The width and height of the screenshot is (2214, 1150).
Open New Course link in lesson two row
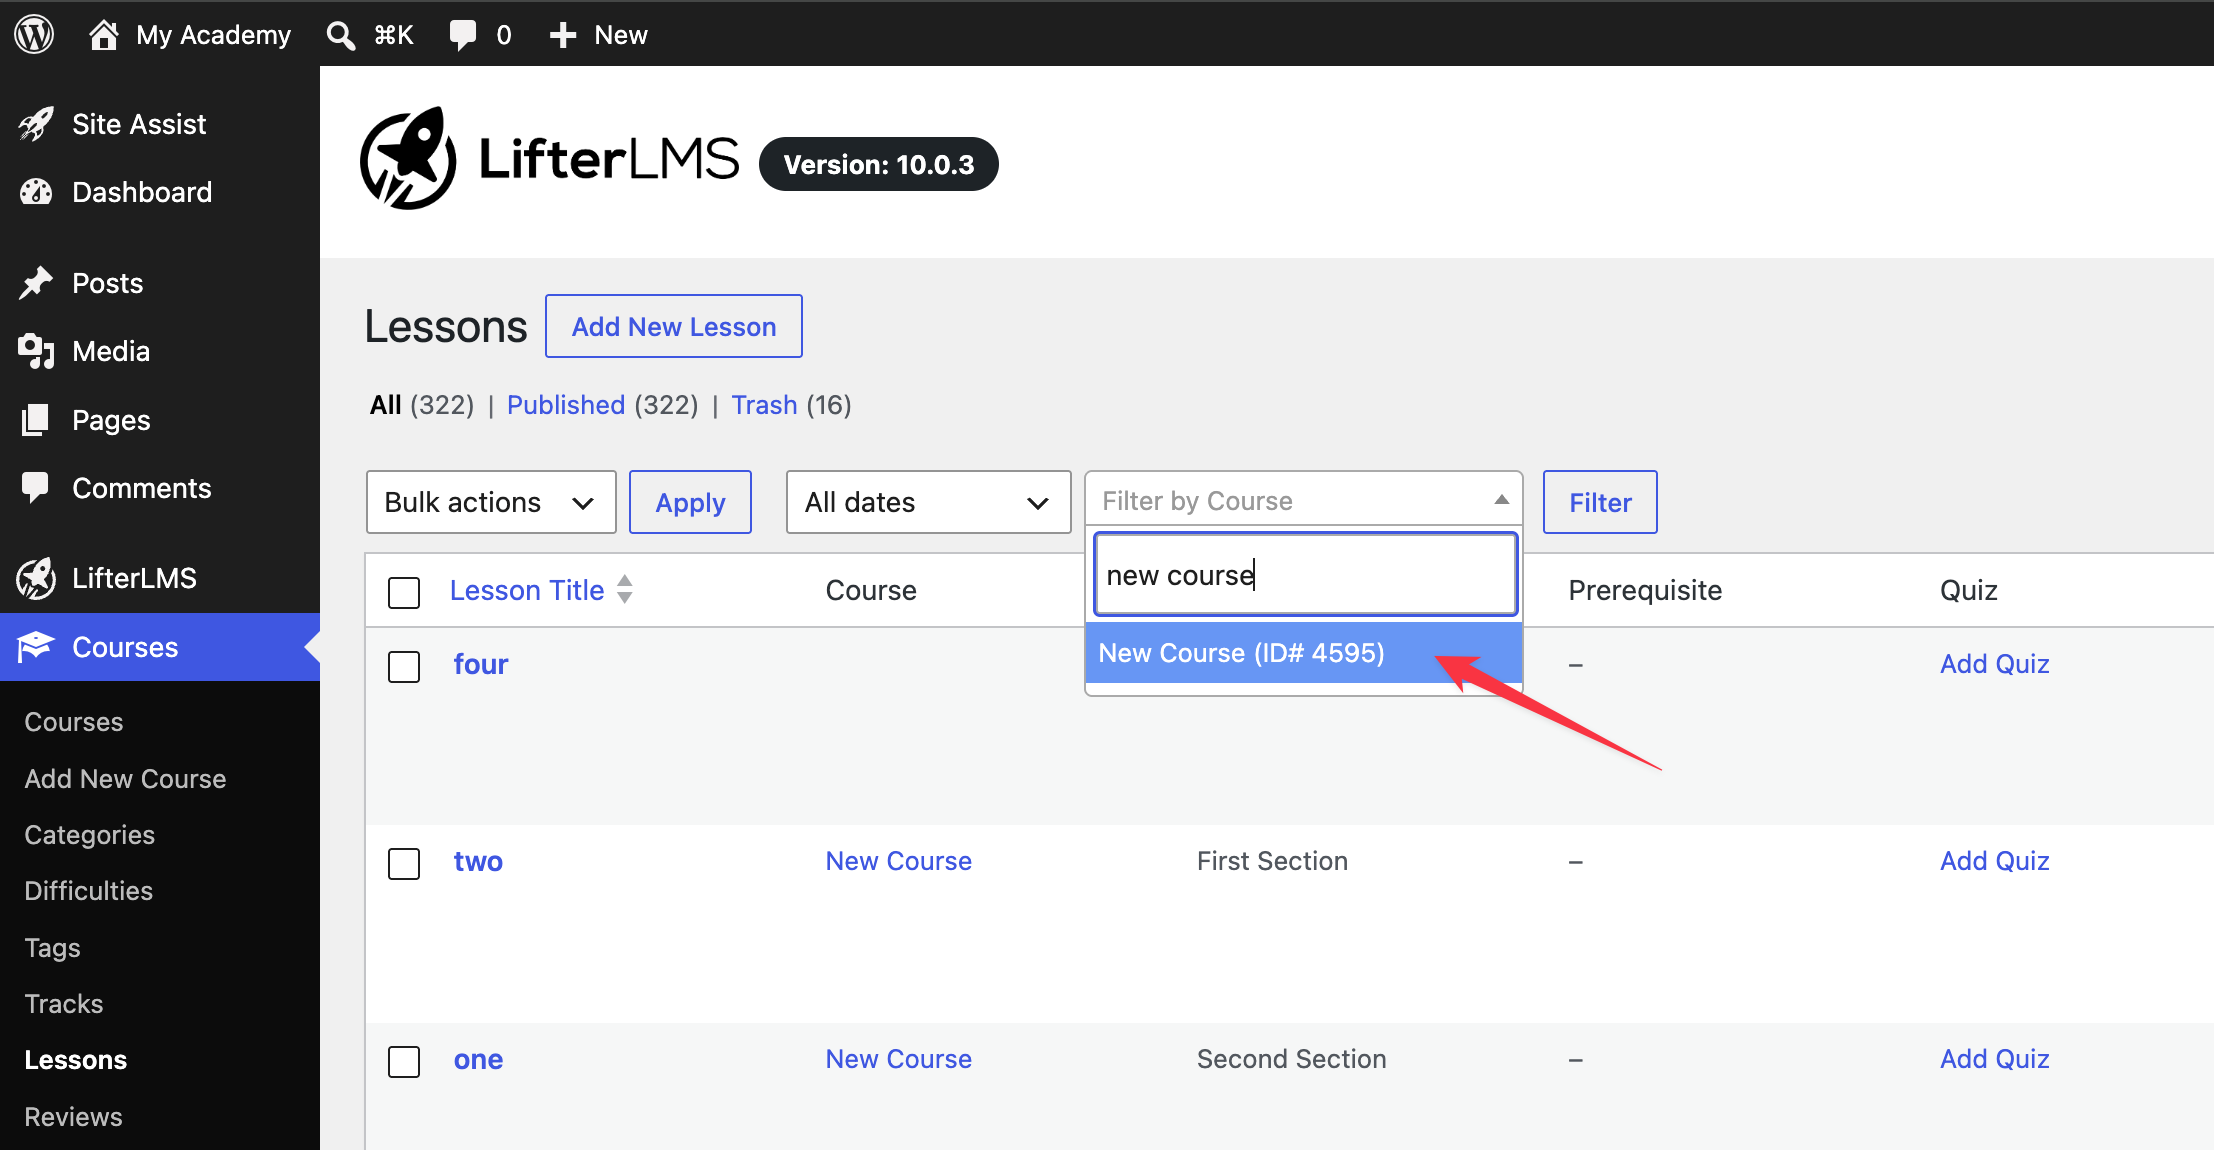pyautogui.click(x=899, y=861)
